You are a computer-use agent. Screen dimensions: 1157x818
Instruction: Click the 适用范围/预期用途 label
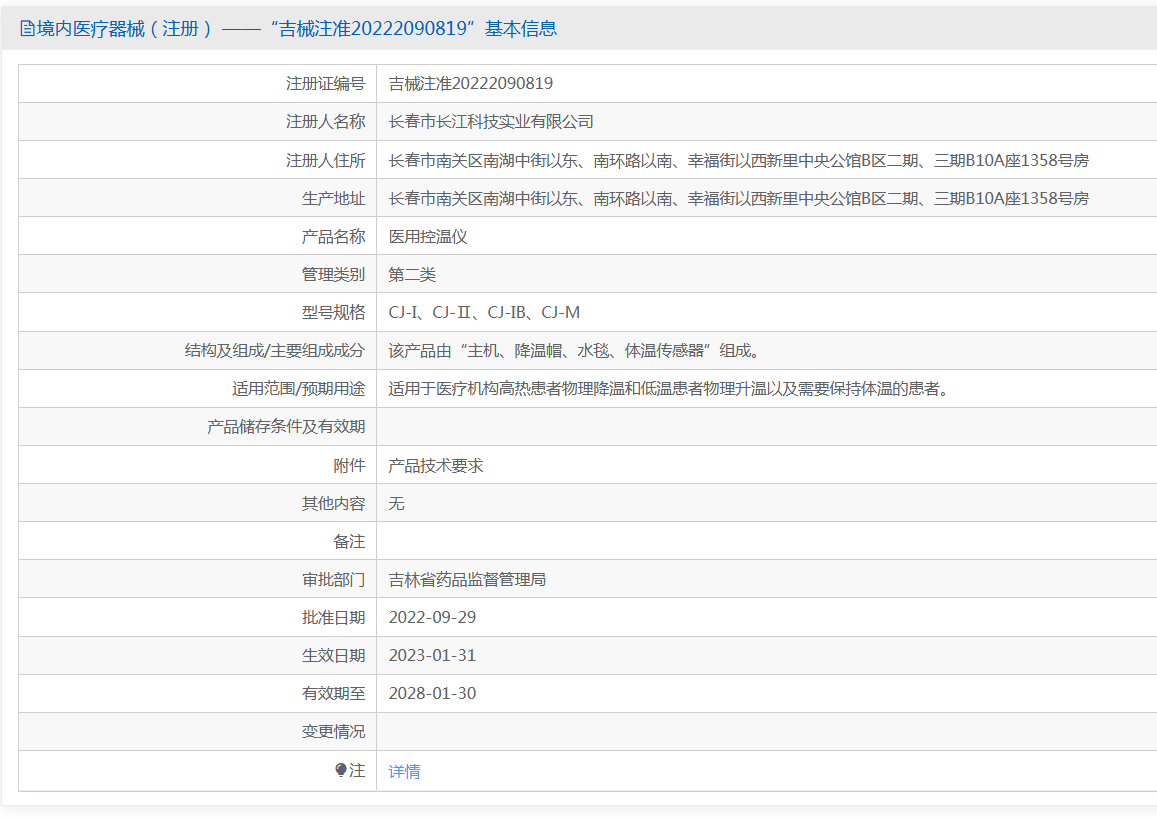[298, 389]
